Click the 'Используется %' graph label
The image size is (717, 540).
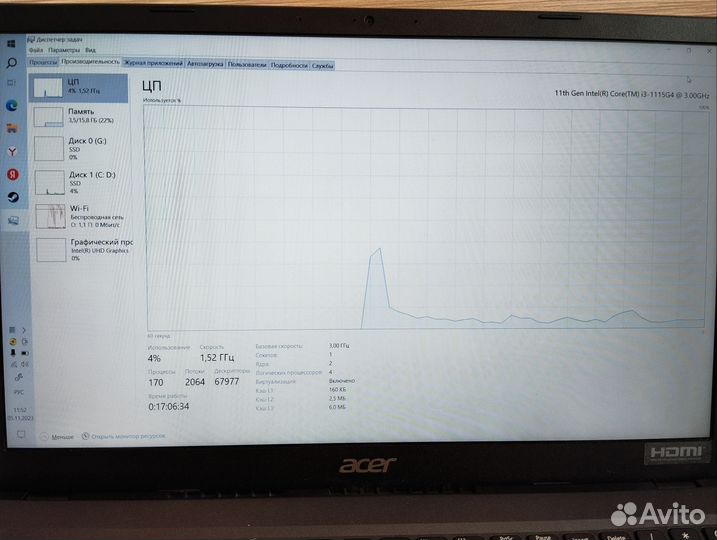(x=162, y=100)
